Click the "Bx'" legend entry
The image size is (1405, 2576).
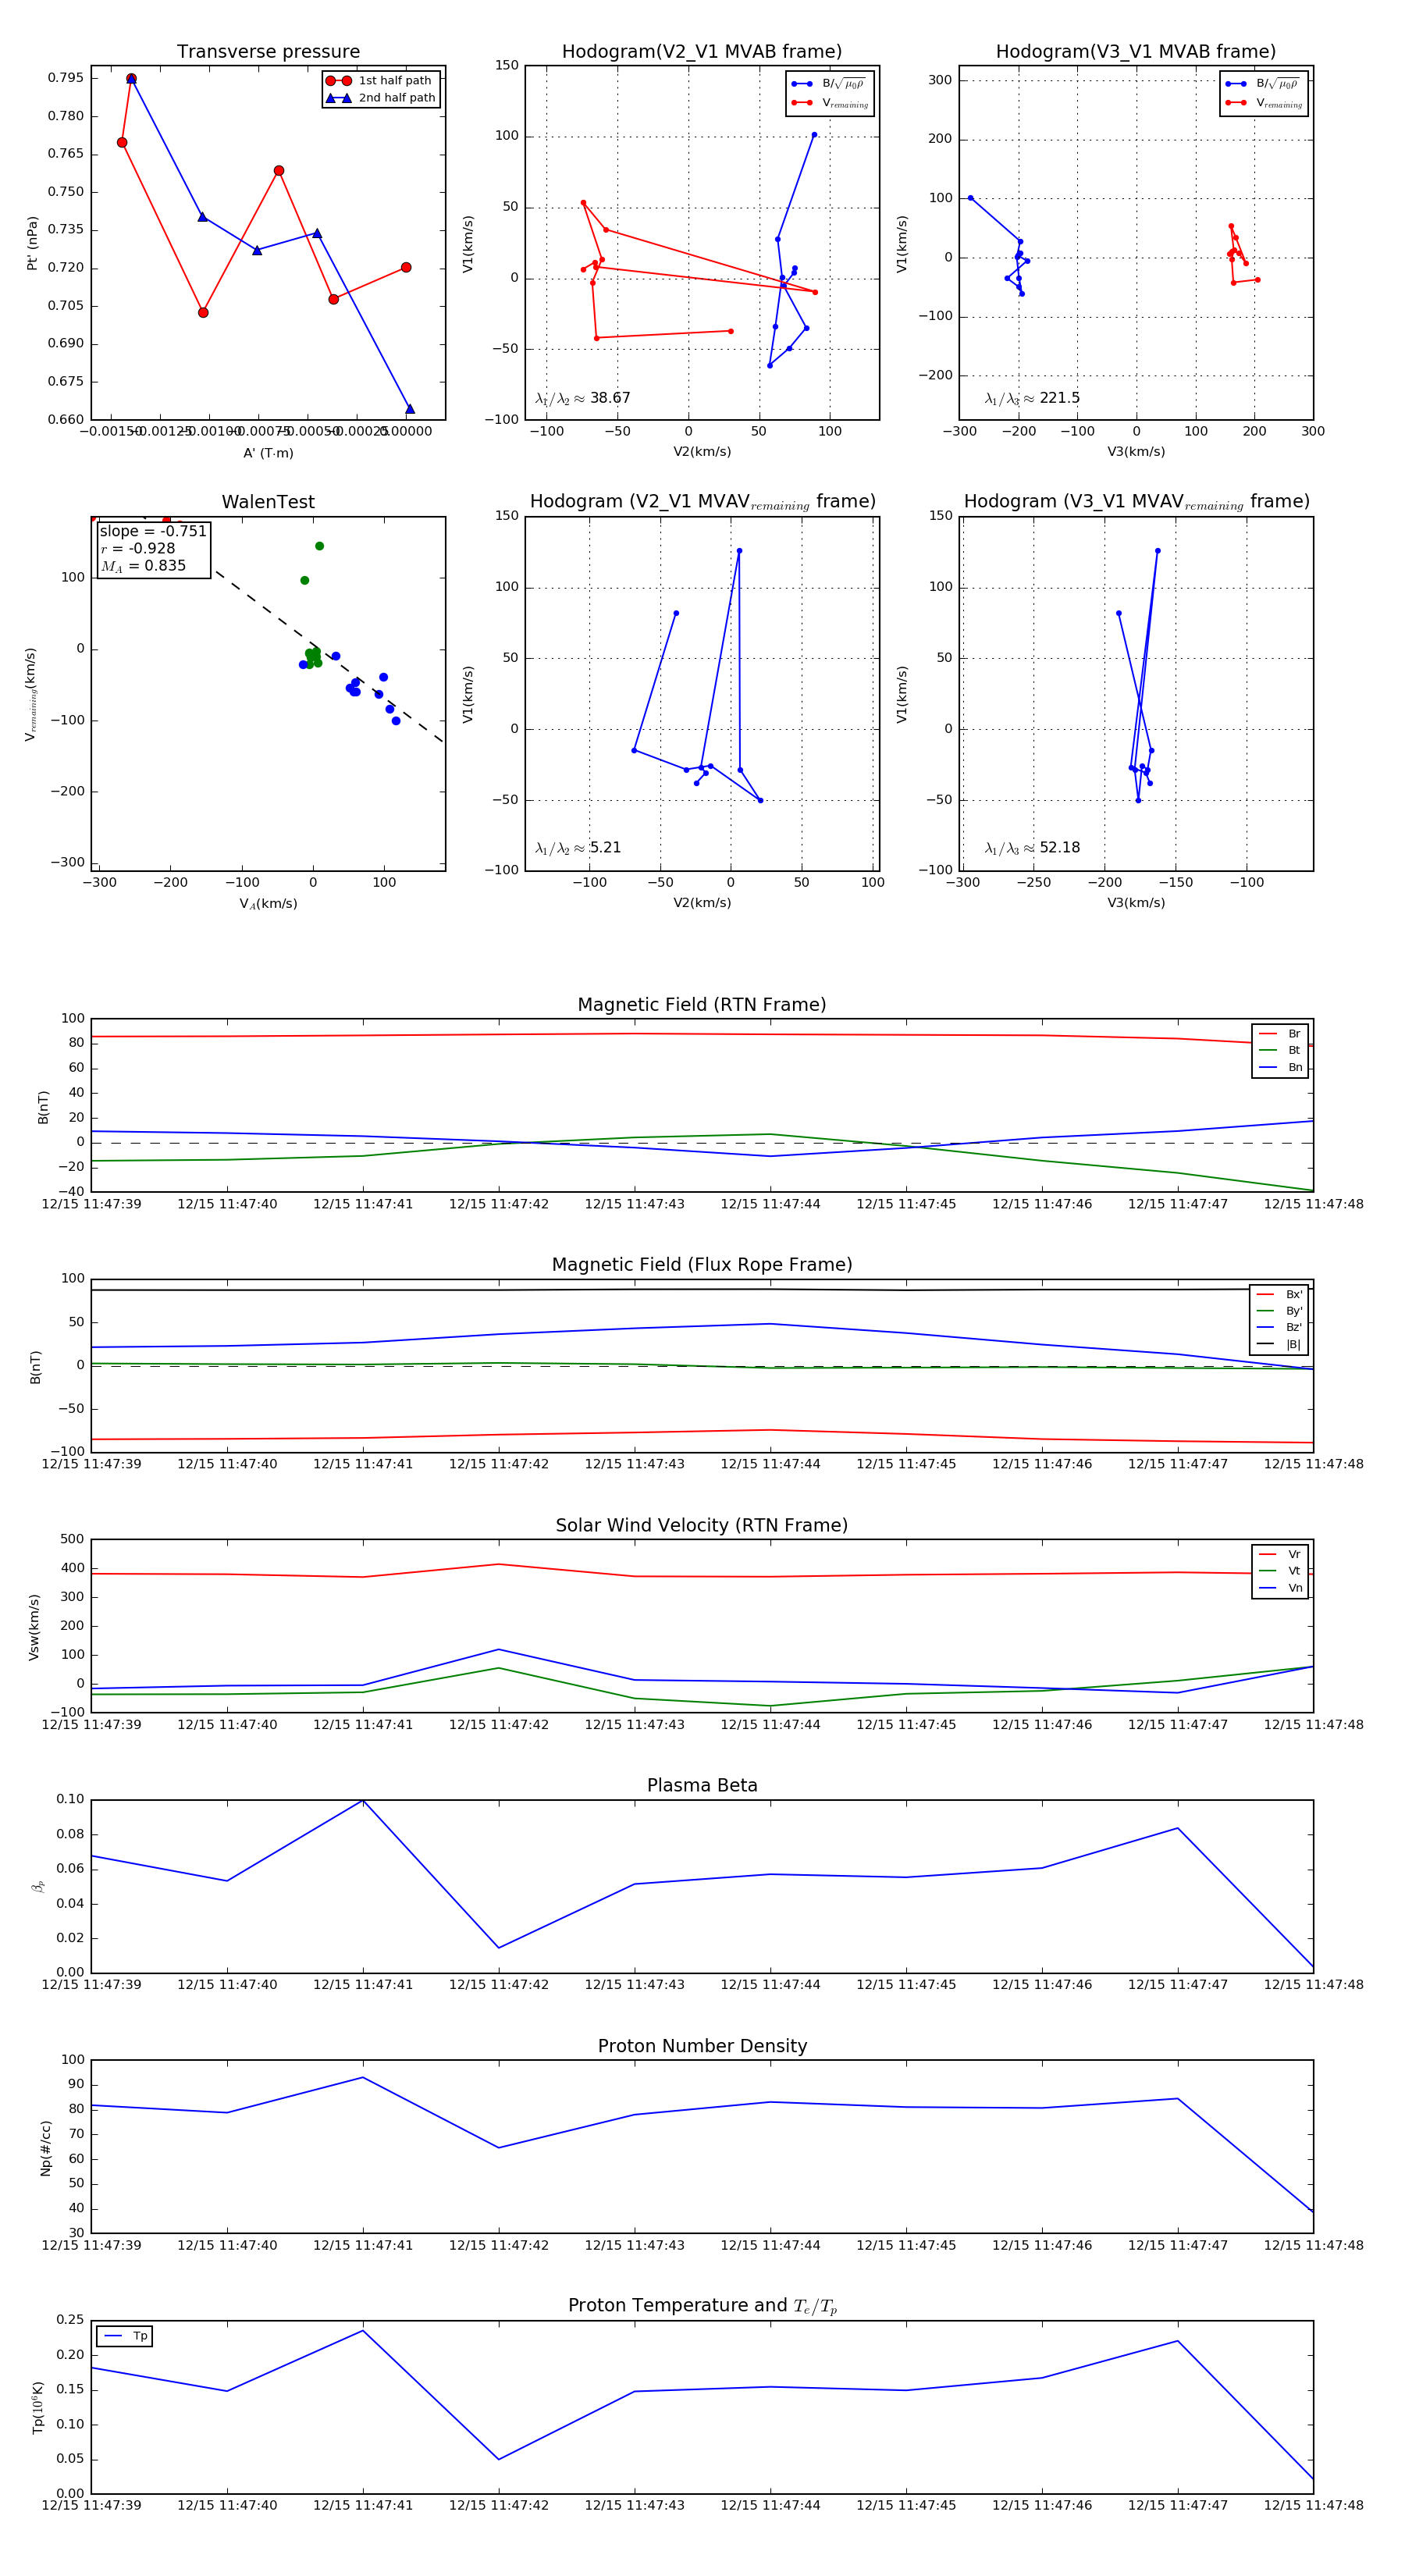(x=1280, y=1295)
